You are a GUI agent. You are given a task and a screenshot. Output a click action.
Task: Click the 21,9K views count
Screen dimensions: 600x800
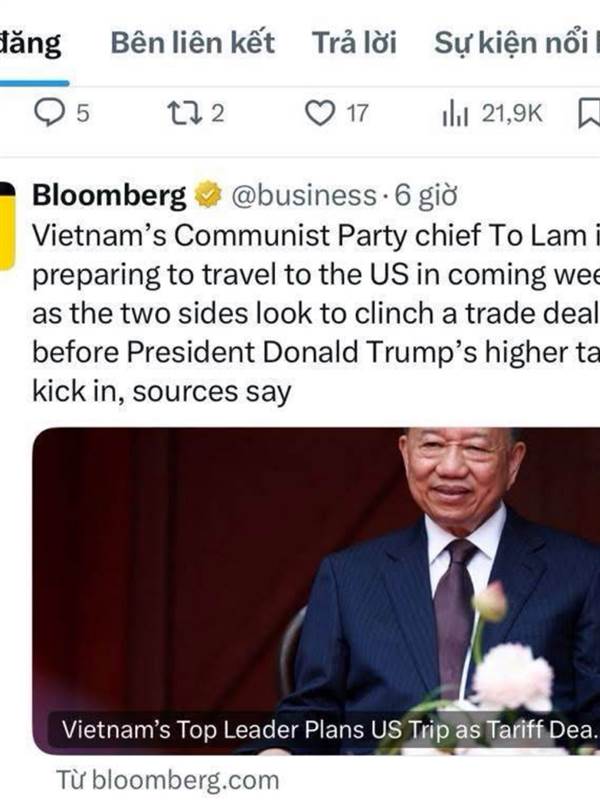pyautogui.click(x=512, y=113)
